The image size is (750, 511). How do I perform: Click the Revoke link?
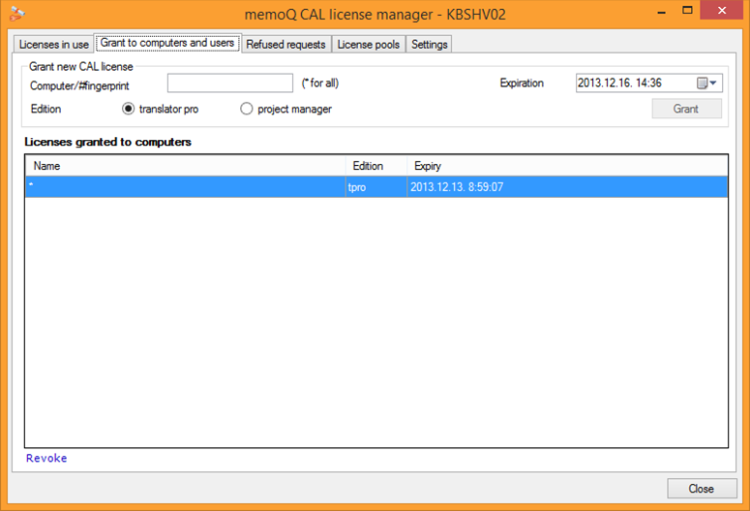(46, 458)
